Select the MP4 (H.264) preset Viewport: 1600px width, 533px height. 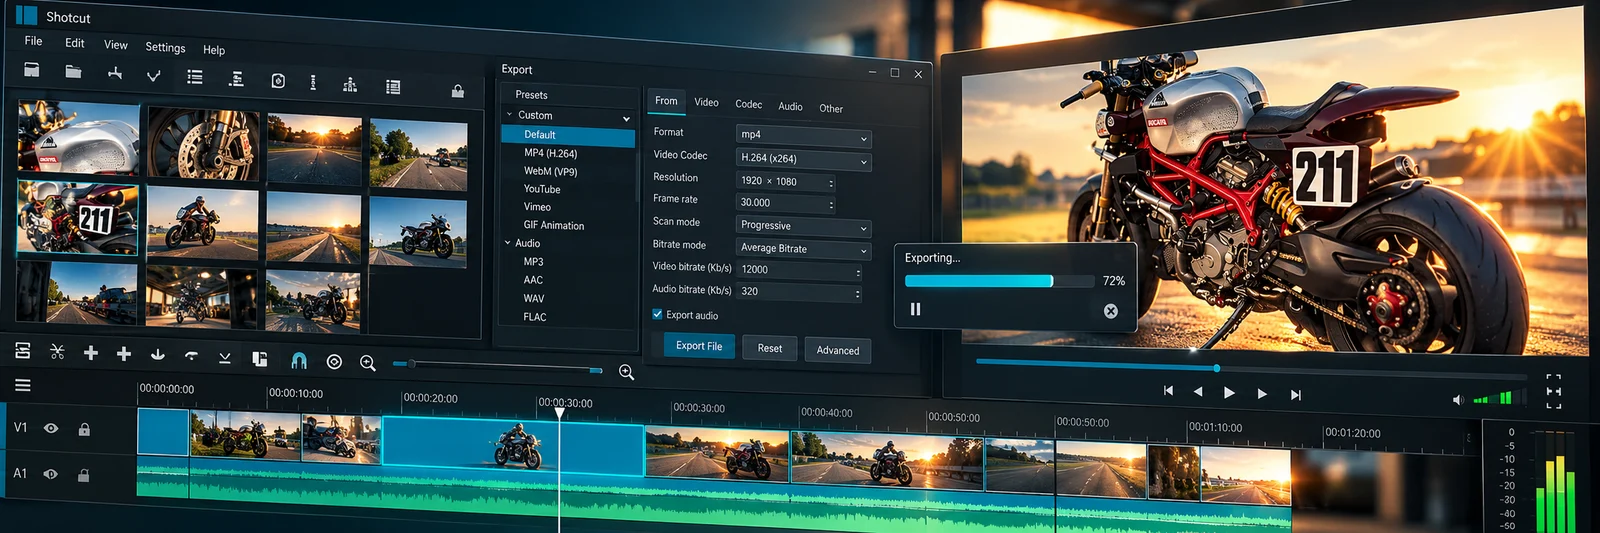tap(550, 153)
